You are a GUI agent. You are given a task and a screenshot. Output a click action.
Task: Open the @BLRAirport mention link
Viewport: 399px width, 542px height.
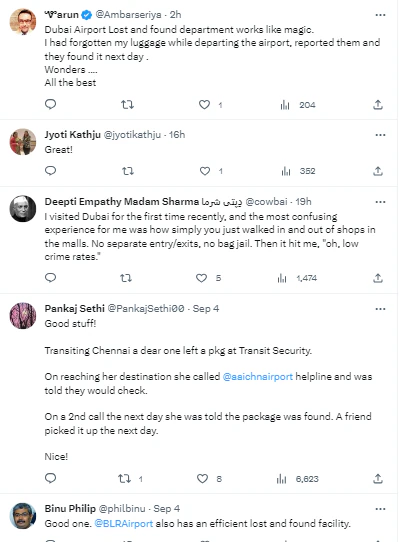click(x=123, y=524)
